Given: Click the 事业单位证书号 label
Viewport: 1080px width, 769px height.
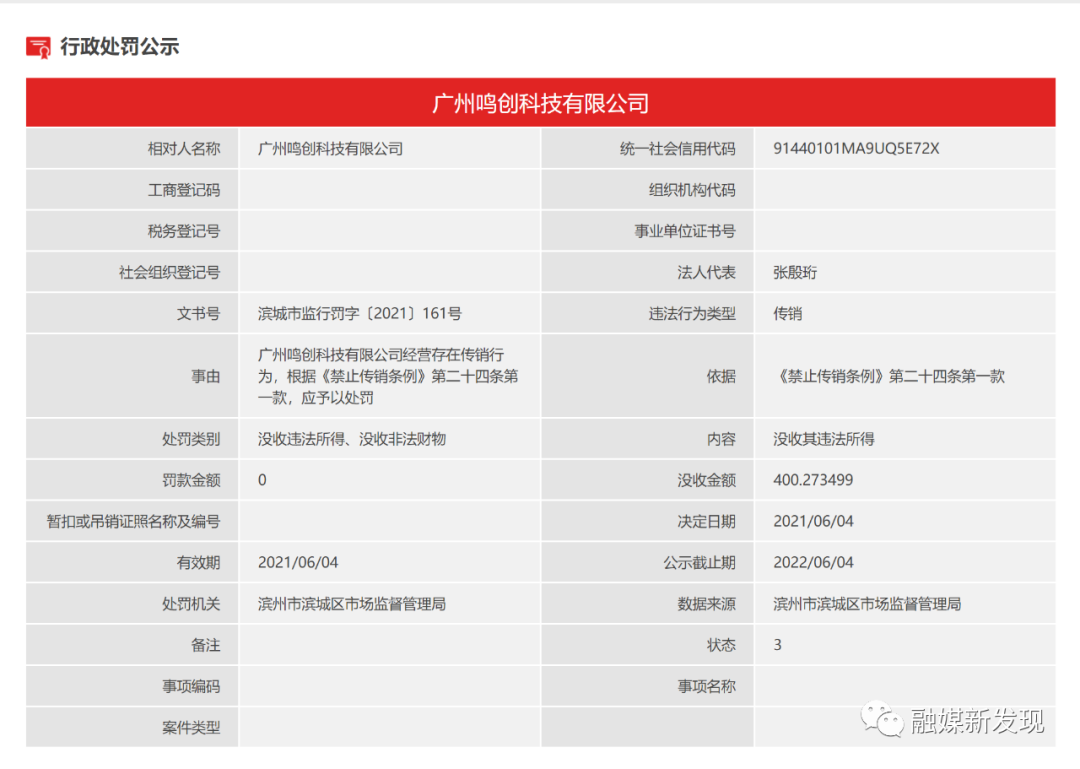Looking at the screenshot, I should [685, 232].
